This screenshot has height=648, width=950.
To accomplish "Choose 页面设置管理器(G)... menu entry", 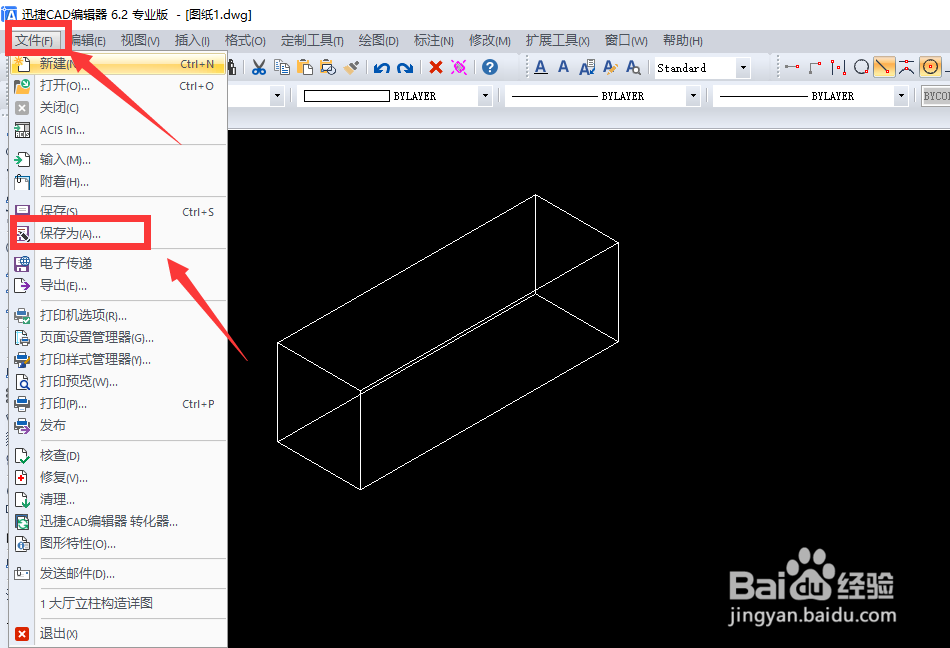I will click(118, 337).
